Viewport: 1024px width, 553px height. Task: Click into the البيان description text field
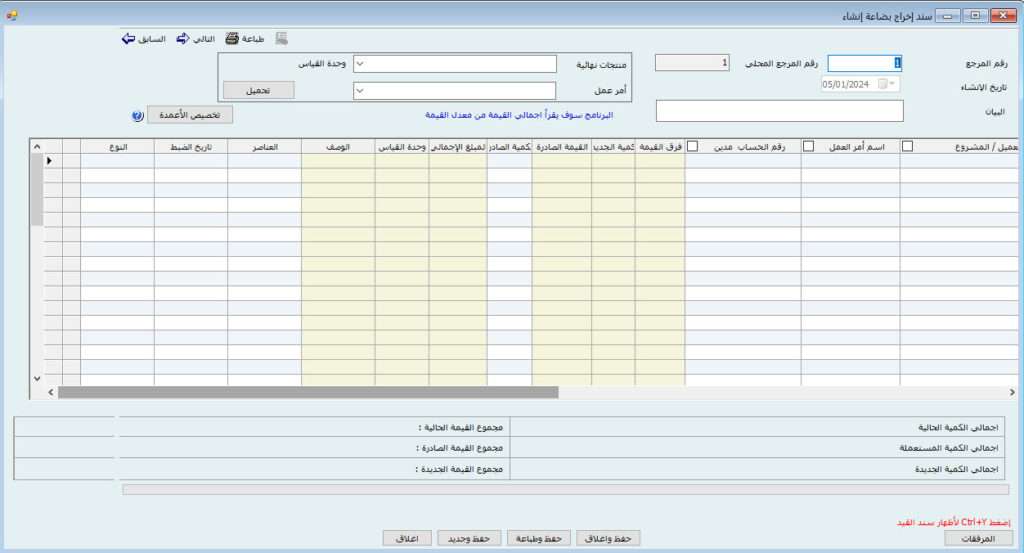779,111
